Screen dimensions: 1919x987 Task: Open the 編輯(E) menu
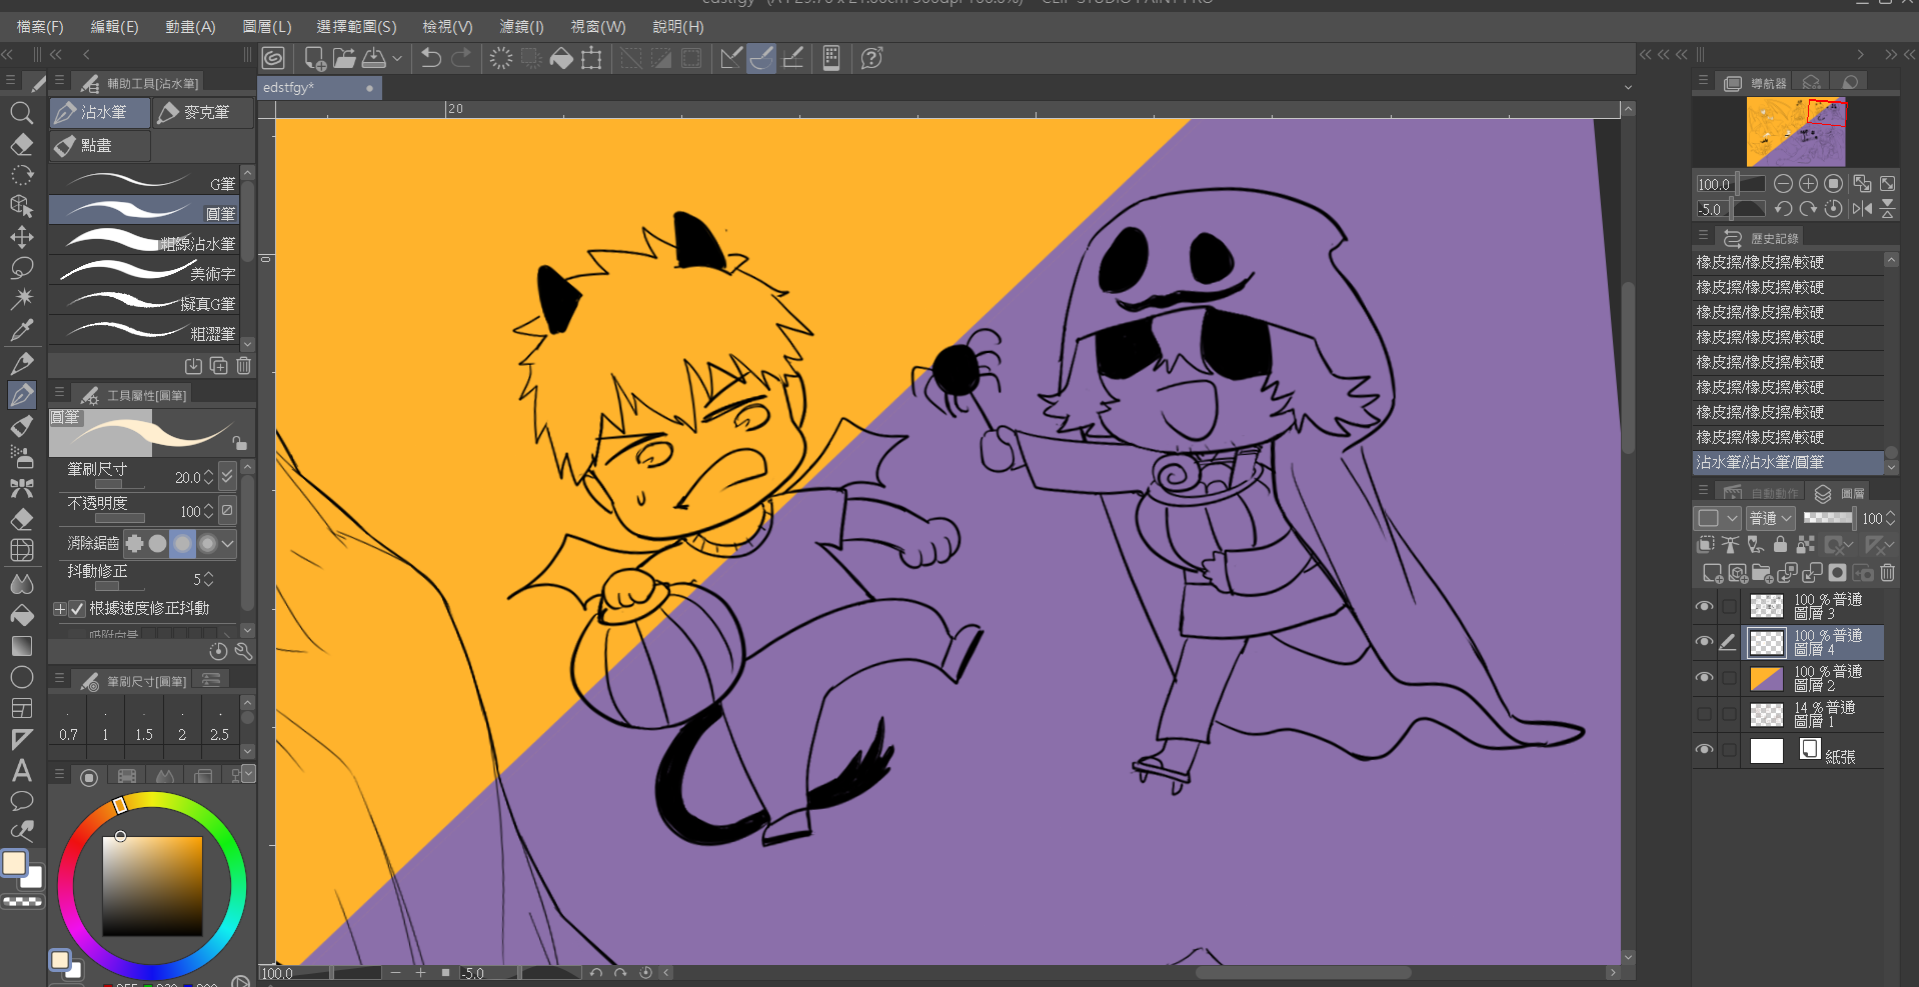click(x=115, y=27)
